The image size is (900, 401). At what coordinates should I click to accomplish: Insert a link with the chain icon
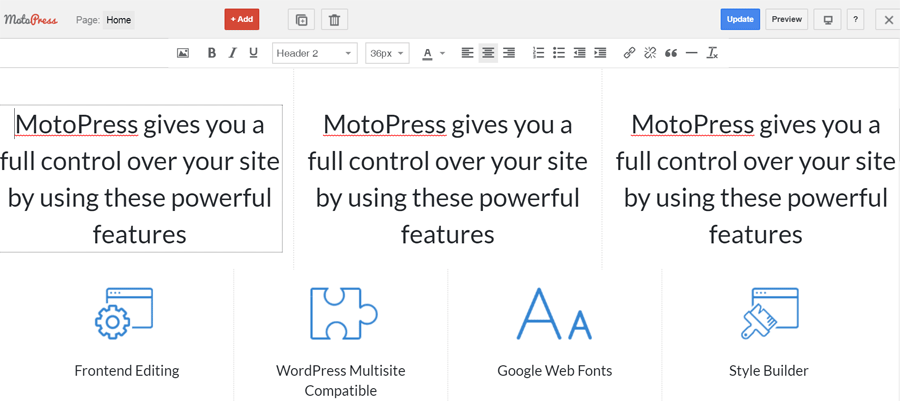click(x=629, y=53)
